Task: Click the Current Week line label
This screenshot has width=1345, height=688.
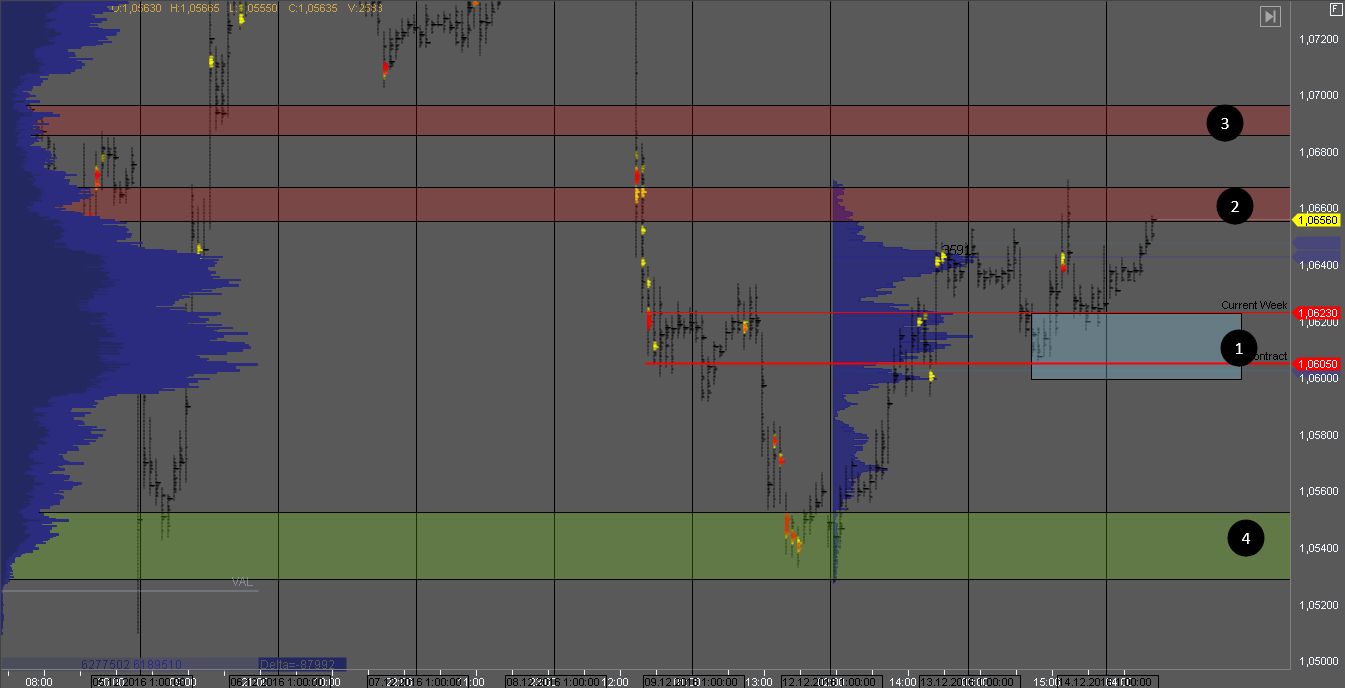Action: click(1254, 305)
